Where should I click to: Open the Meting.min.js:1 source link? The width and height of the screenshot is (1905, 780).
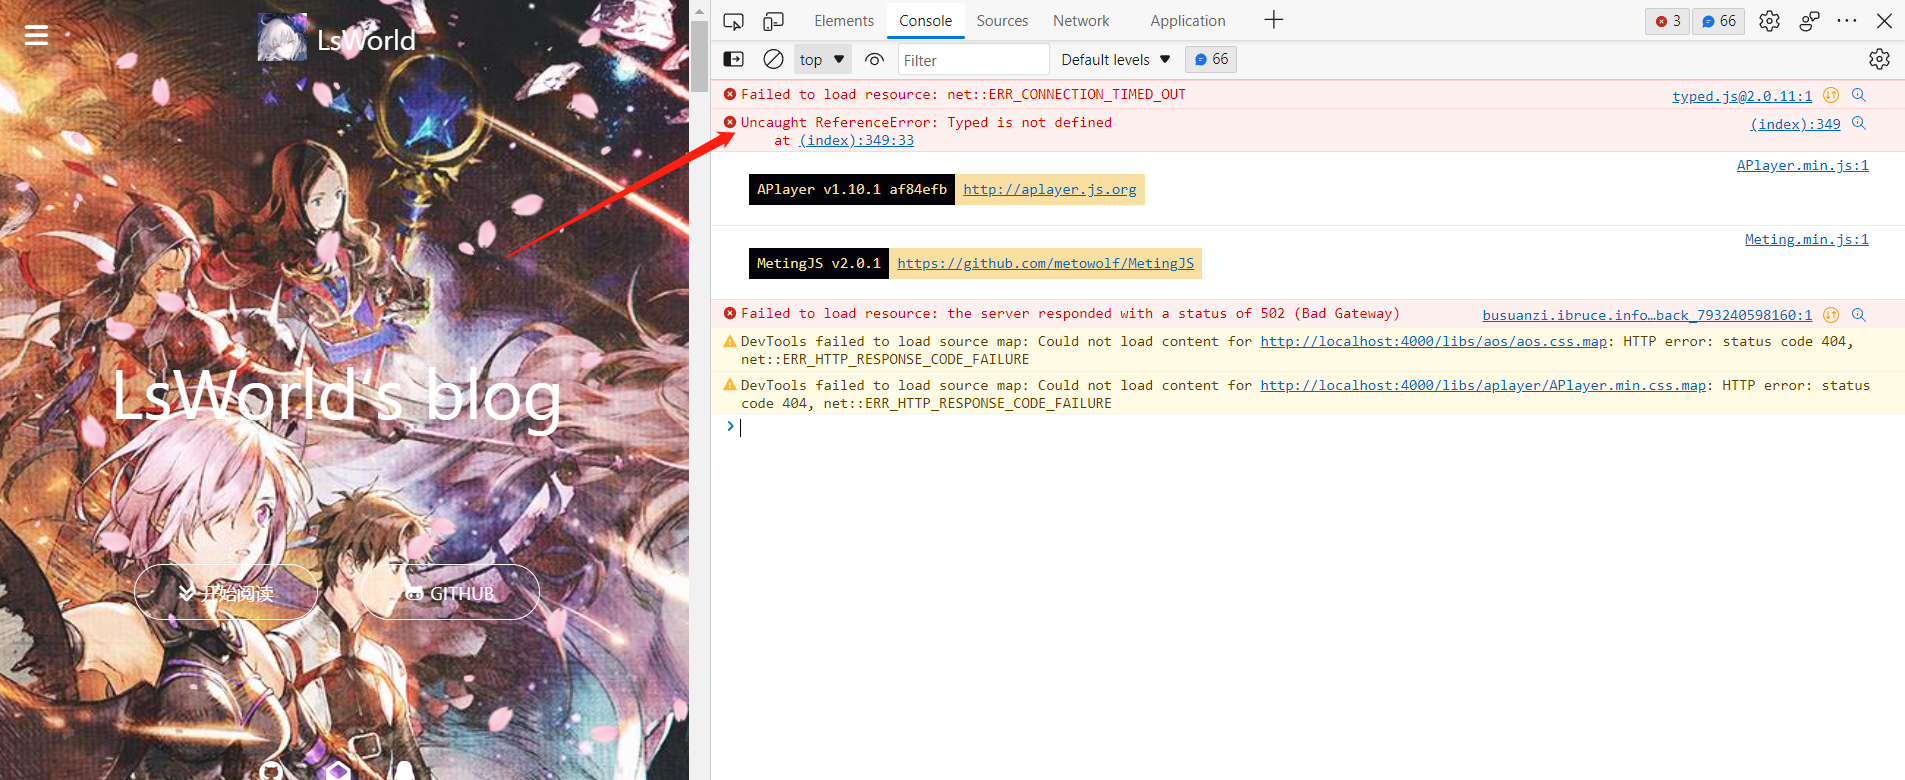coord(1806,239)
